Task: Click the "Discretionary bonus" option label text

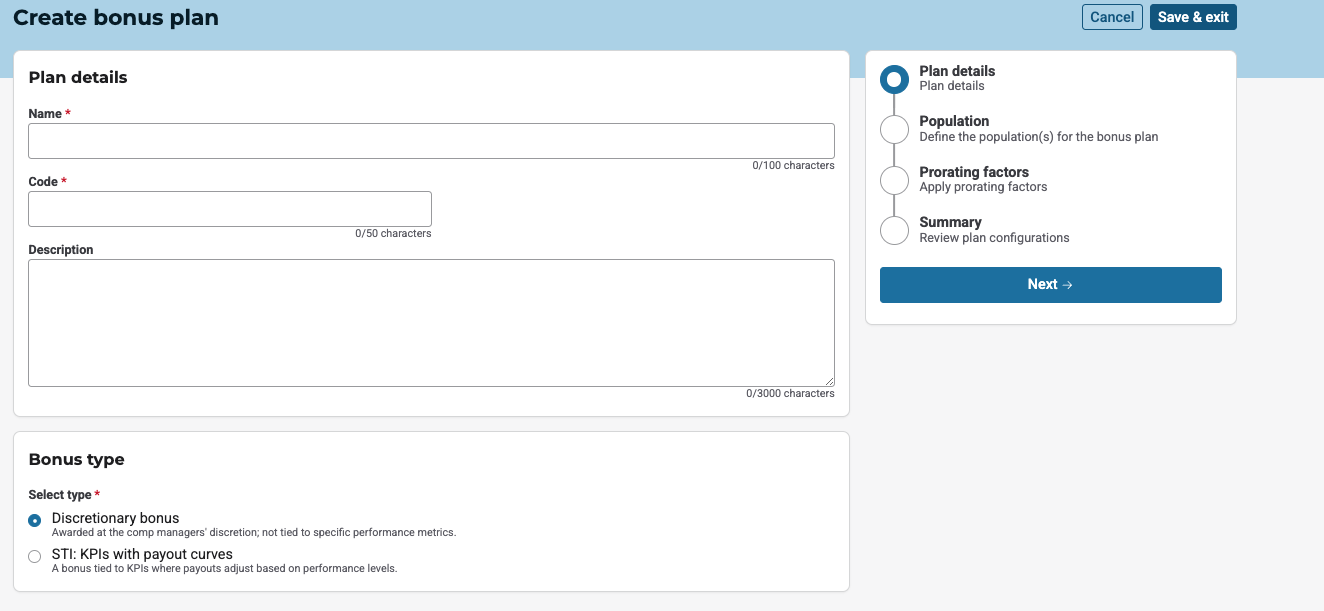Action: tap(115, 518)
